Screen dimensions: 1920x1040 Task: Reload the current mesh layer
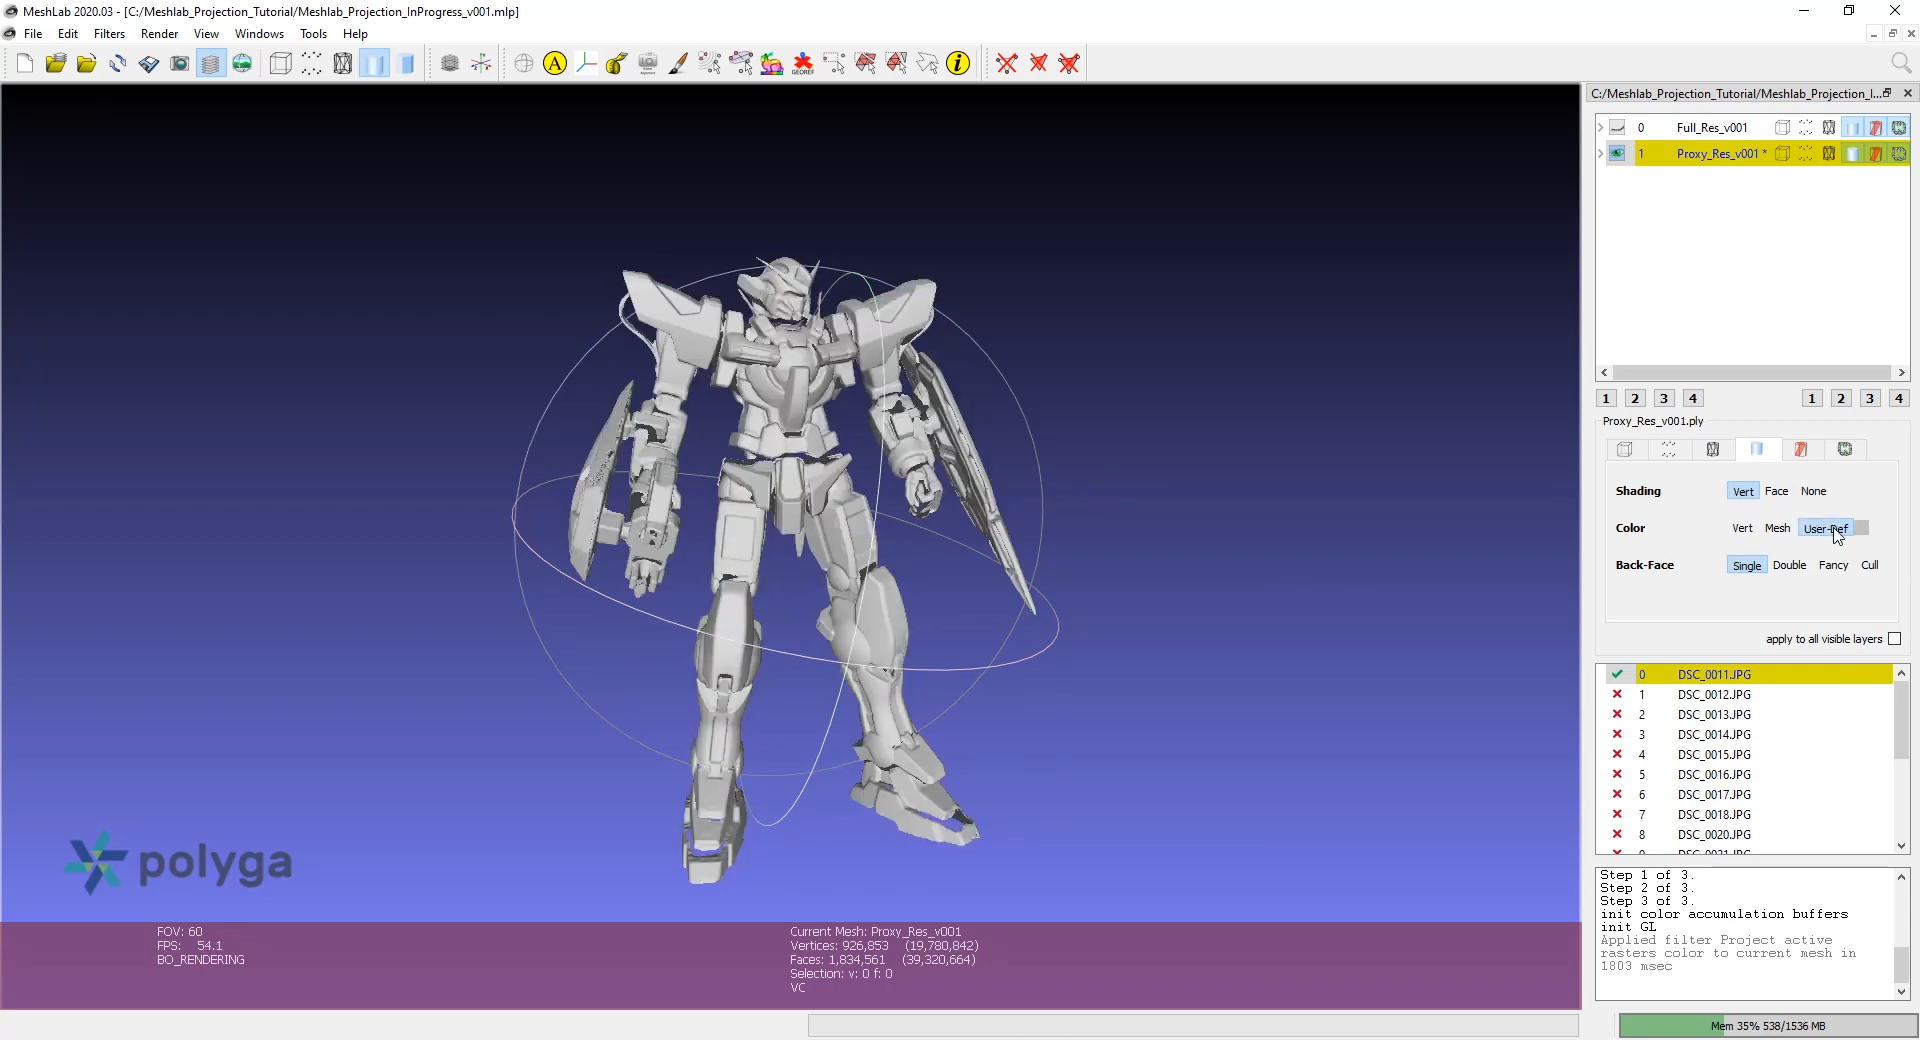pyautogui.click(x=118, y=64)
